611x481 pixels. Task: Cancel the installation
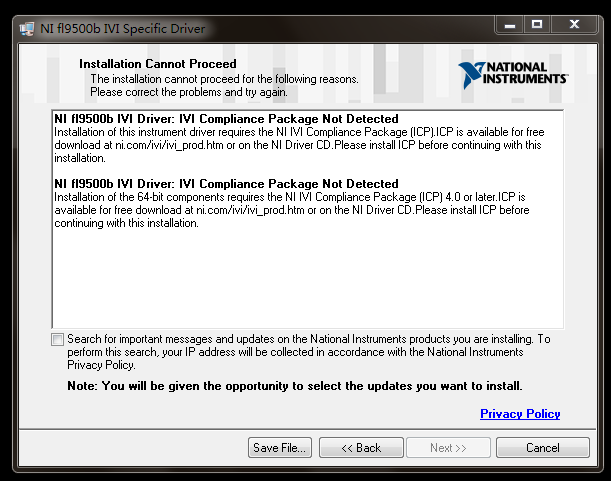point(542,447)
